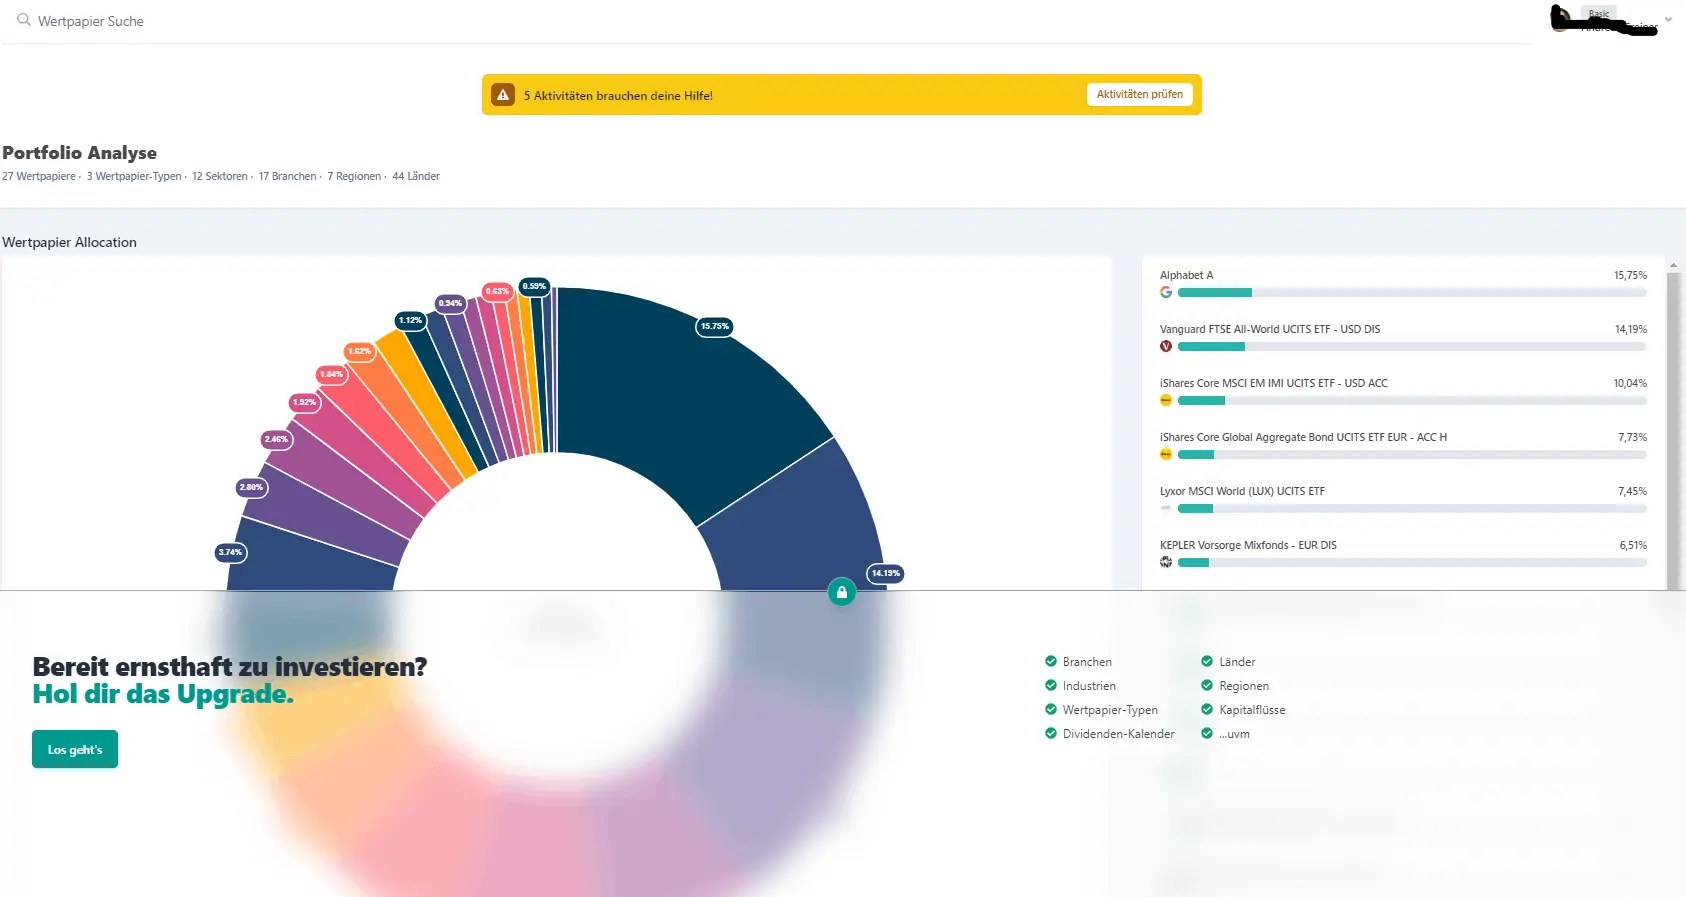The height and width of the screenshot is (897, 1686).
Task: Click the 2.80% chart segment label
Action: pos(251,487)
